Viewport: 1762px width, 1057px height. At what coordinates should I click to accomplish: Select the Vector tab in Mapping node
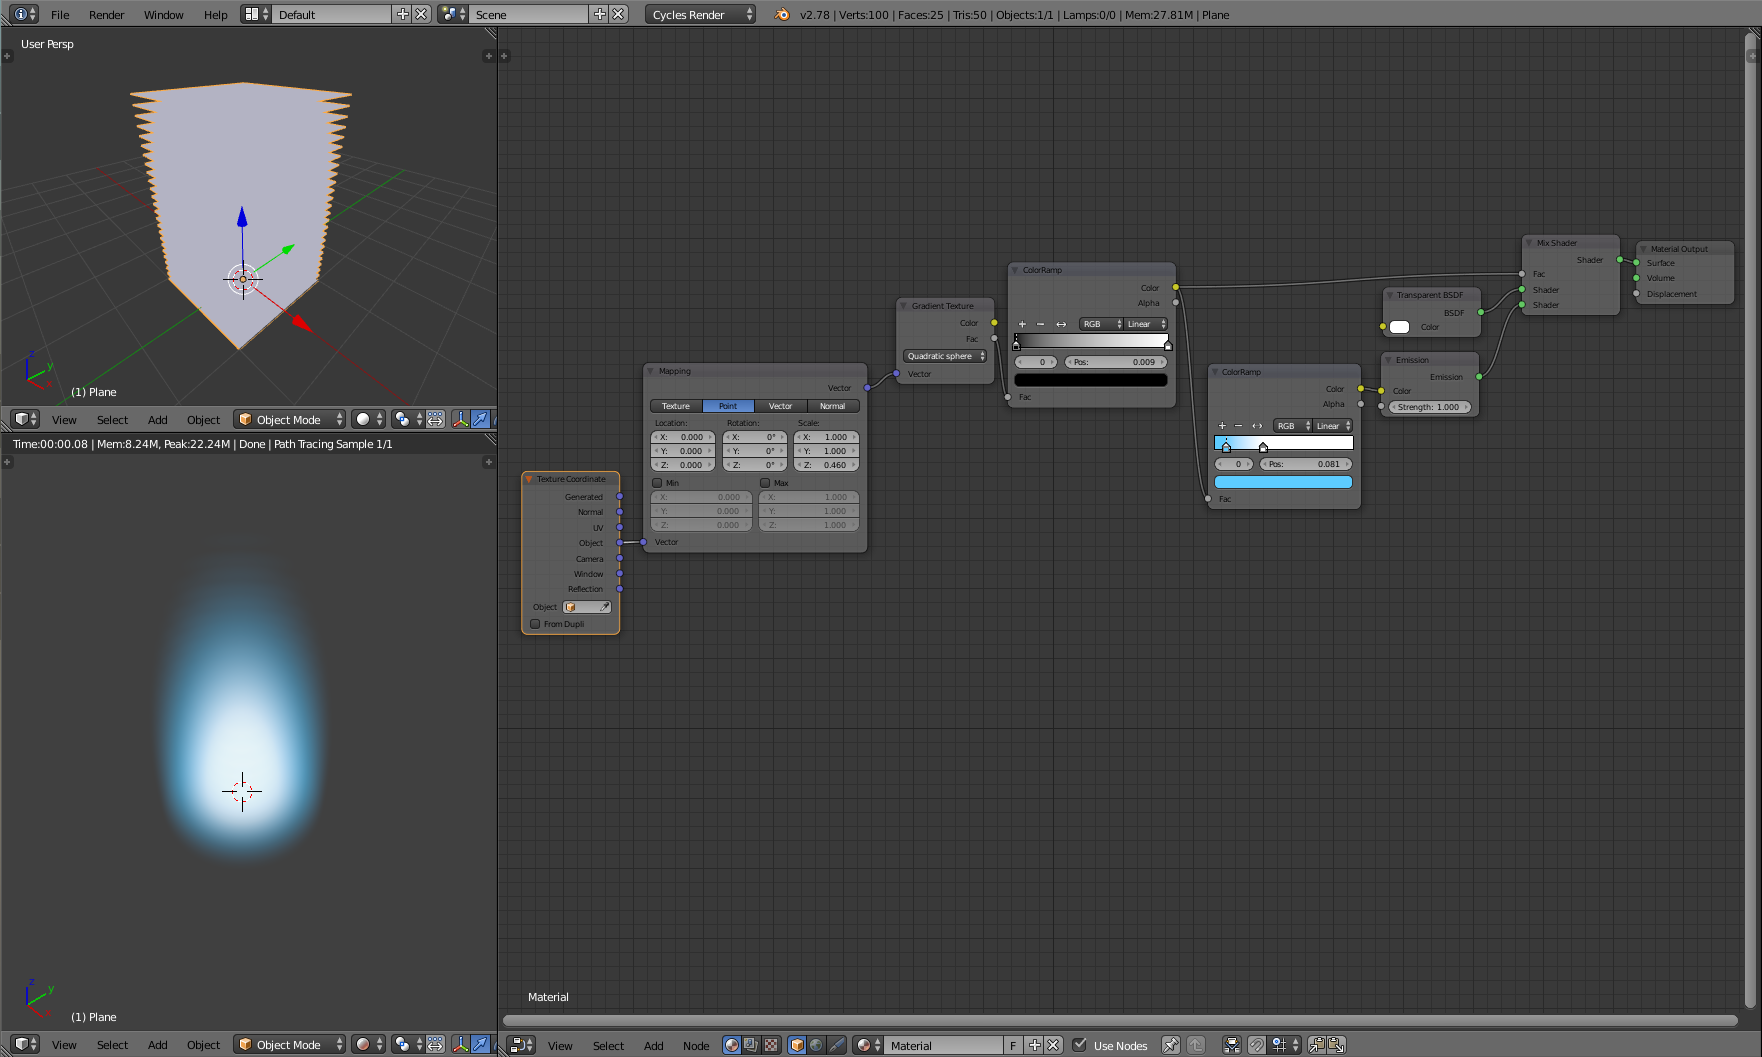780,406
